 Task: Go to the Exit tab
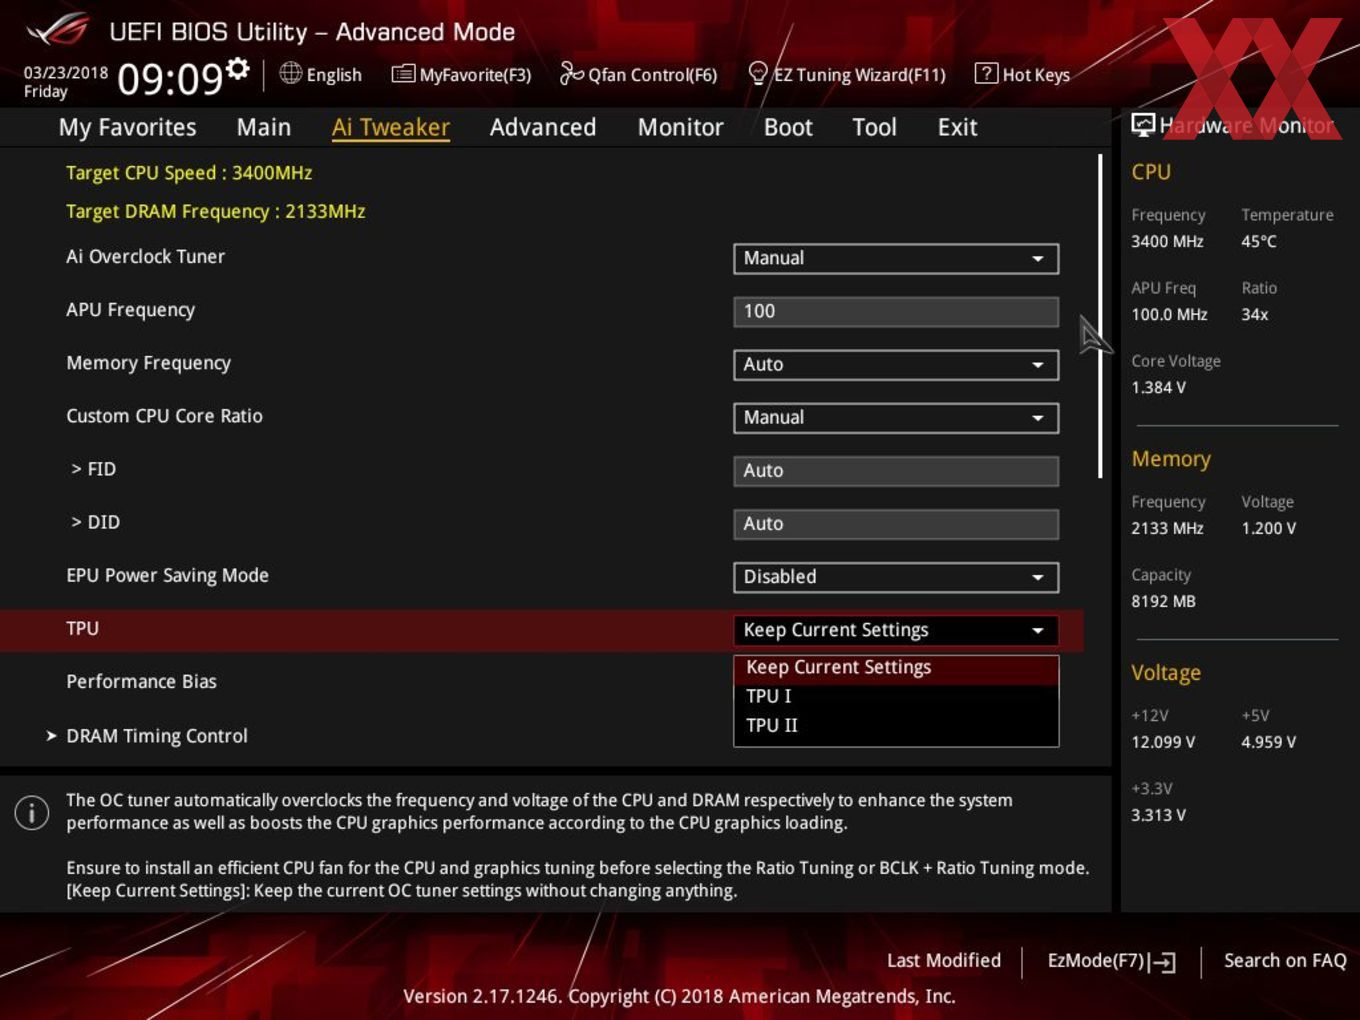coord(957,127)
